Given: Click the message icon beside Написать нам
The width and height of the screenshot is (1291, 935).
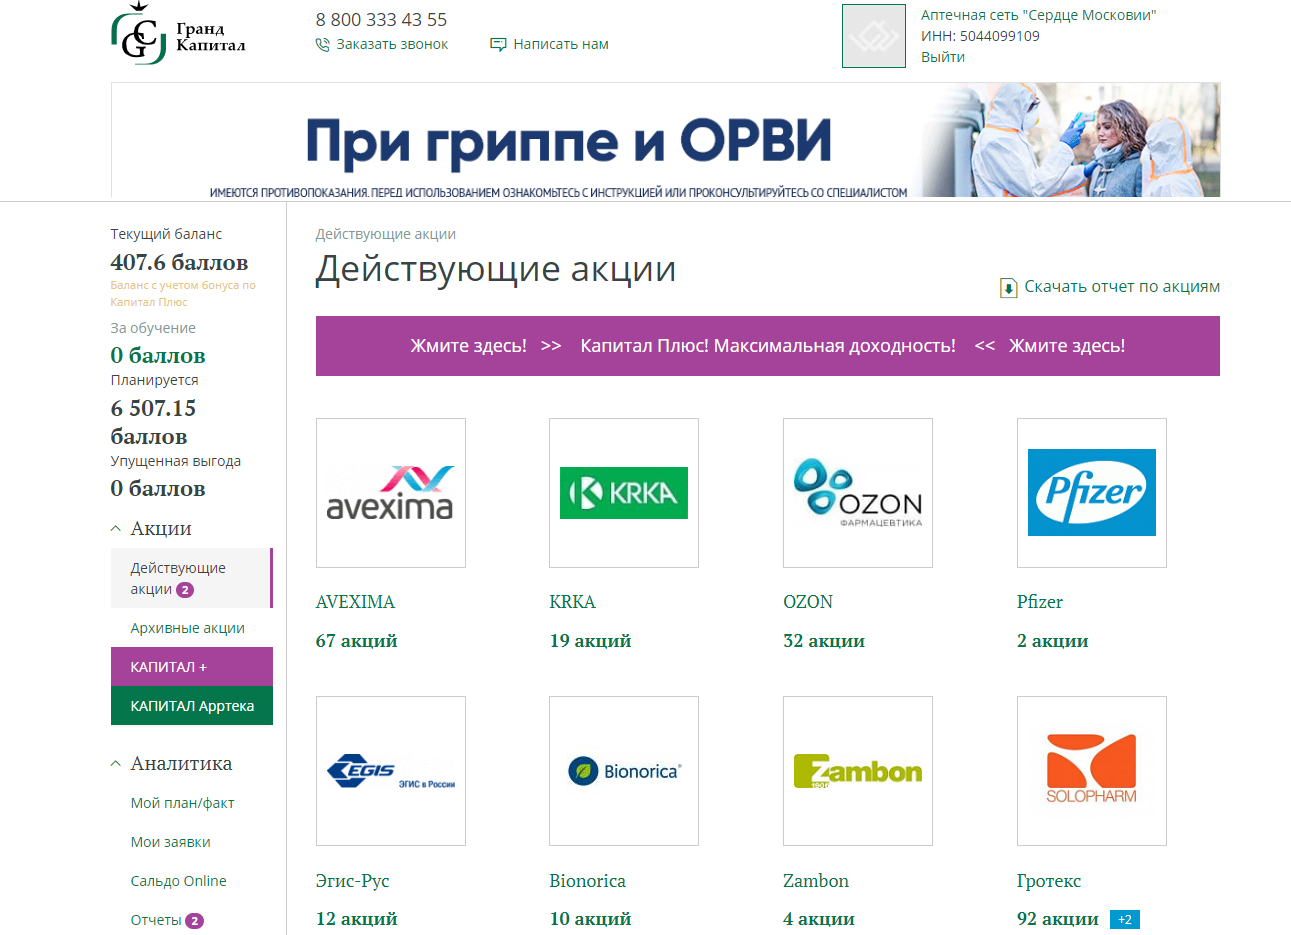Looking at the screenshot, I should 498,45.
